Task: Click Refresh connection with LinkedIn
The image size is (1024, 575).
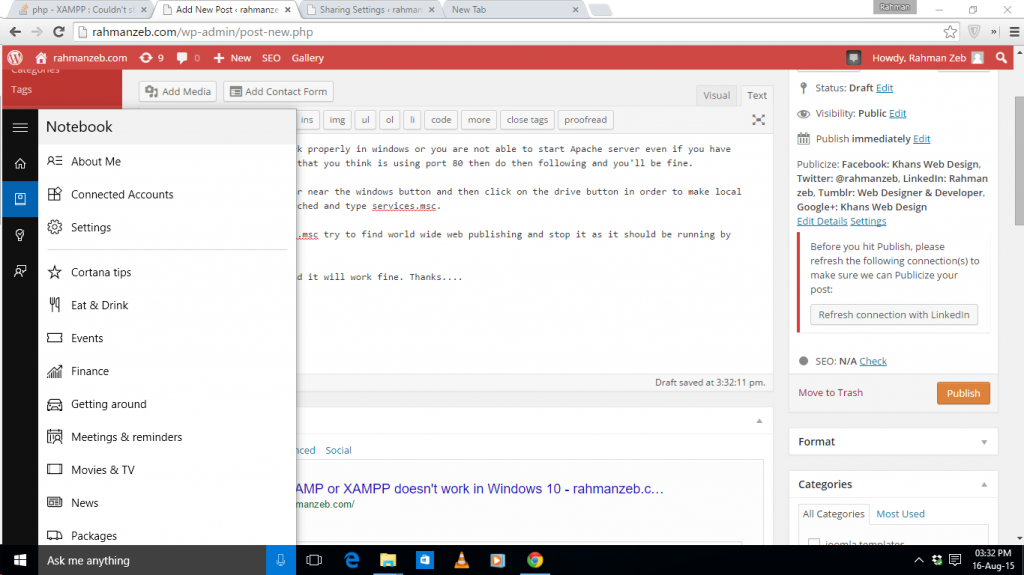Action: 893,314
